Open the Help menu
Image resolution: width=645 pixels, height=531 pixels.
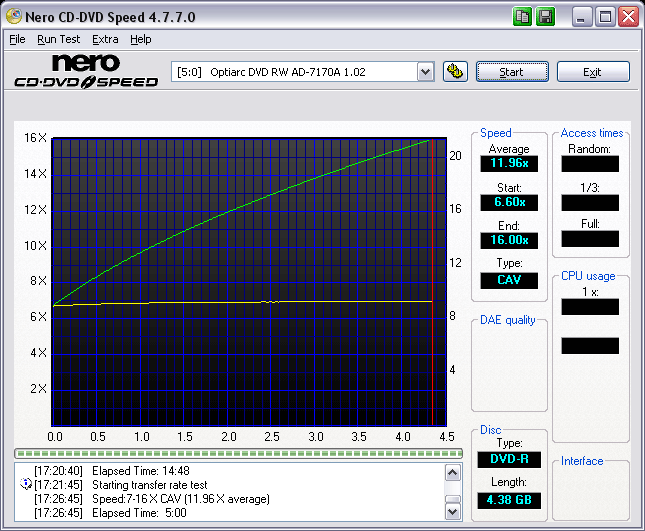coord(141,39)
